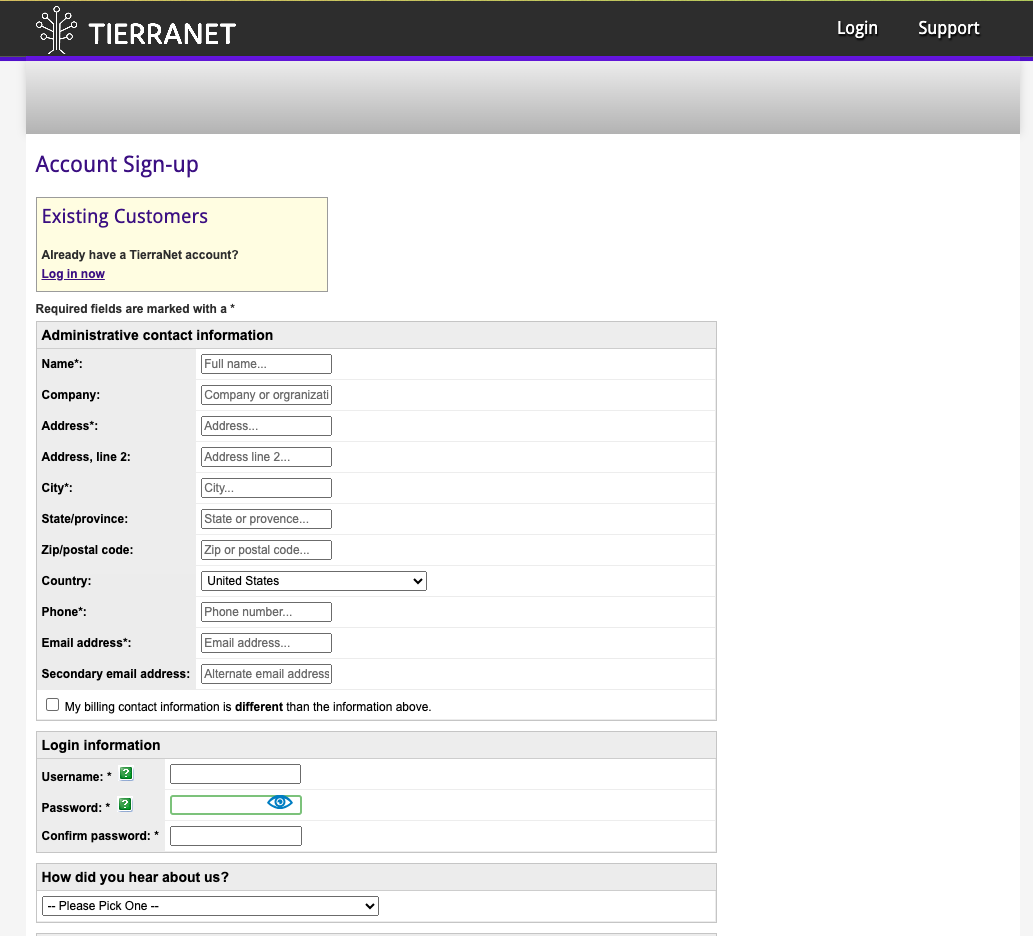Check the different billing contact information box

53,705
